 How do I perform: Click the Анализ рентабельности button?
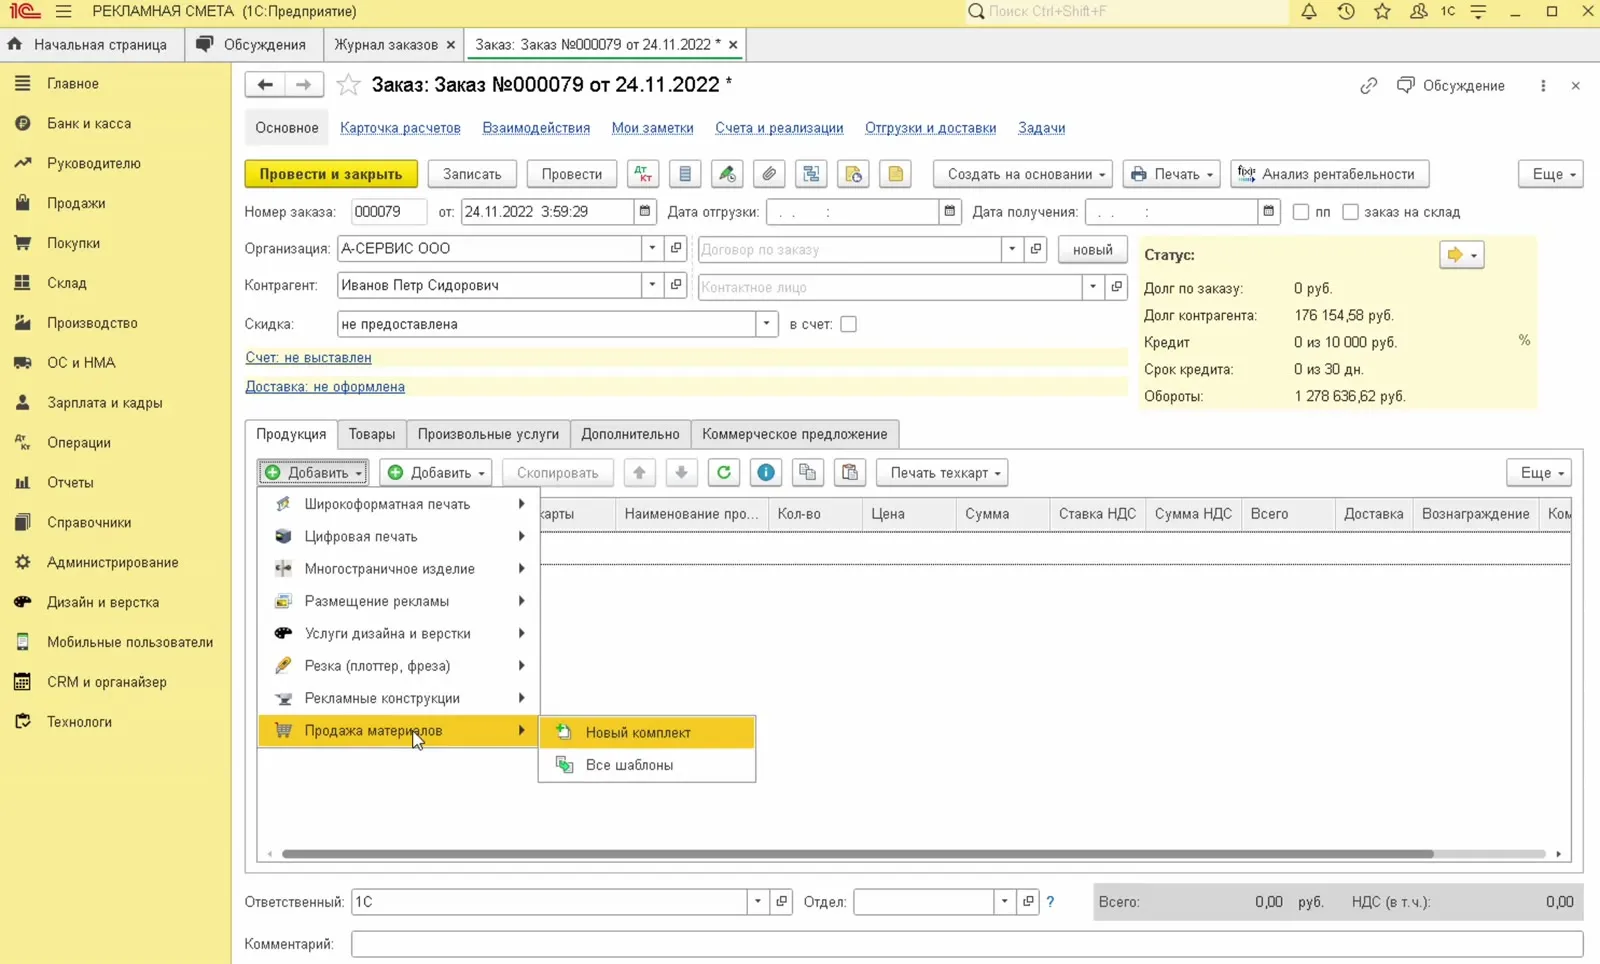(x=1329, y=174)
